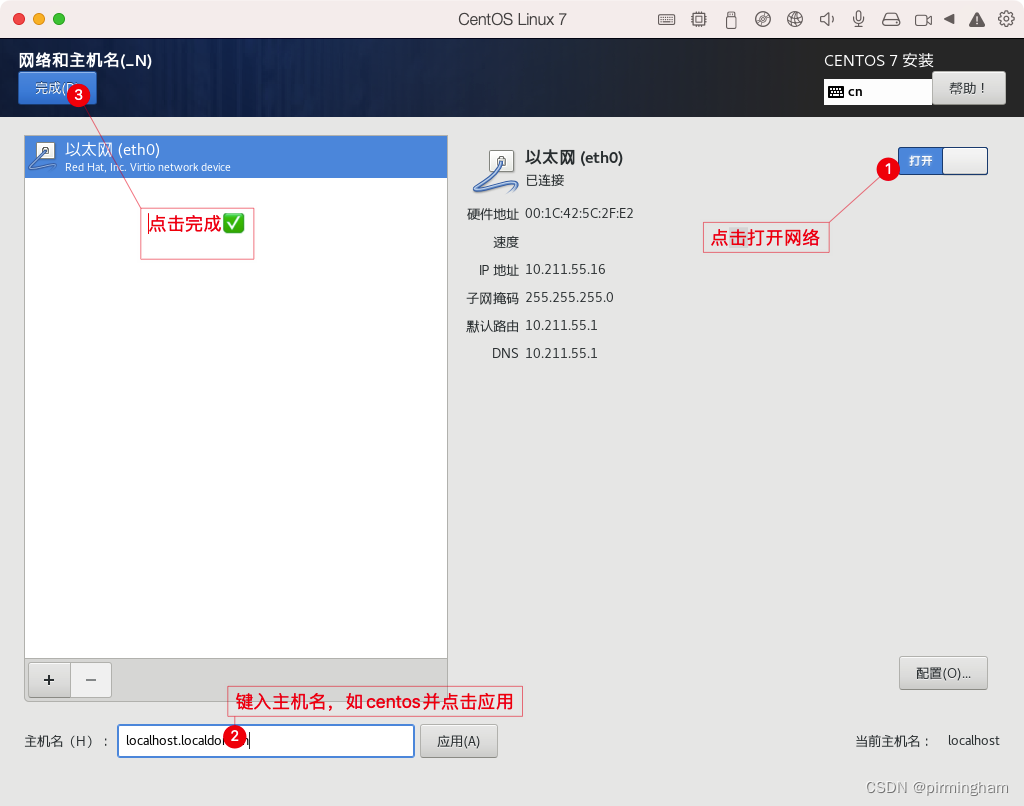Click the DNS label next to 10.211.55.1

point(505,353)
